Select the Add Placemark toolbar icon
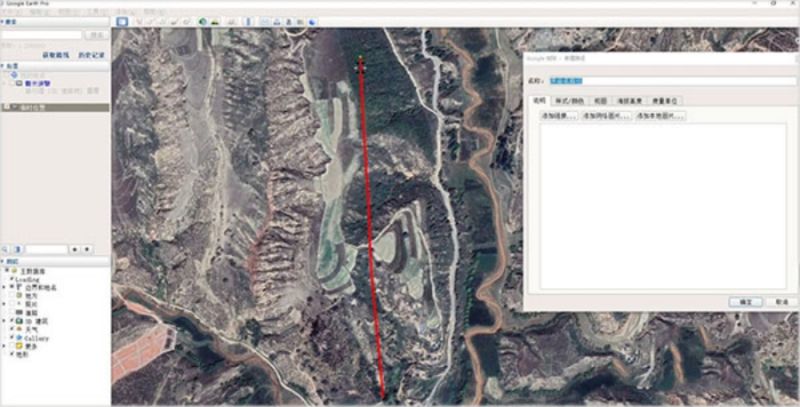Image resolution: width=800 pixels, height=407 pixels. coord(139,21)
